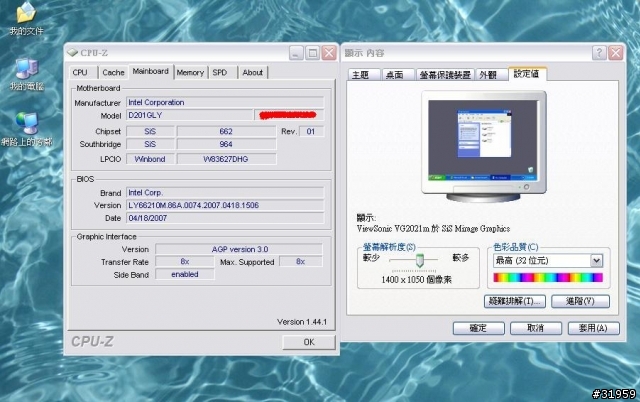The width and height of the screenshot is (640, 402).
Task: Click the help question mark in display properties
Action: (599, 53)
